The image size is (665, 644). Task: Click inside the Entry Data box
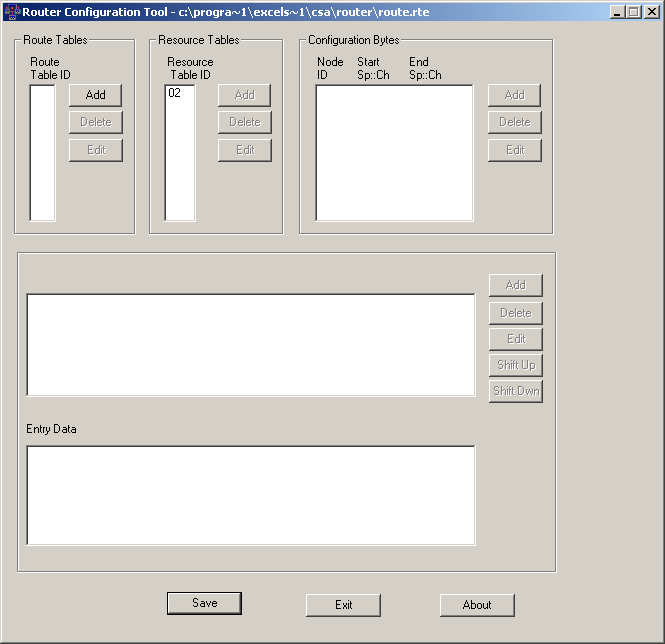[250, 495]
